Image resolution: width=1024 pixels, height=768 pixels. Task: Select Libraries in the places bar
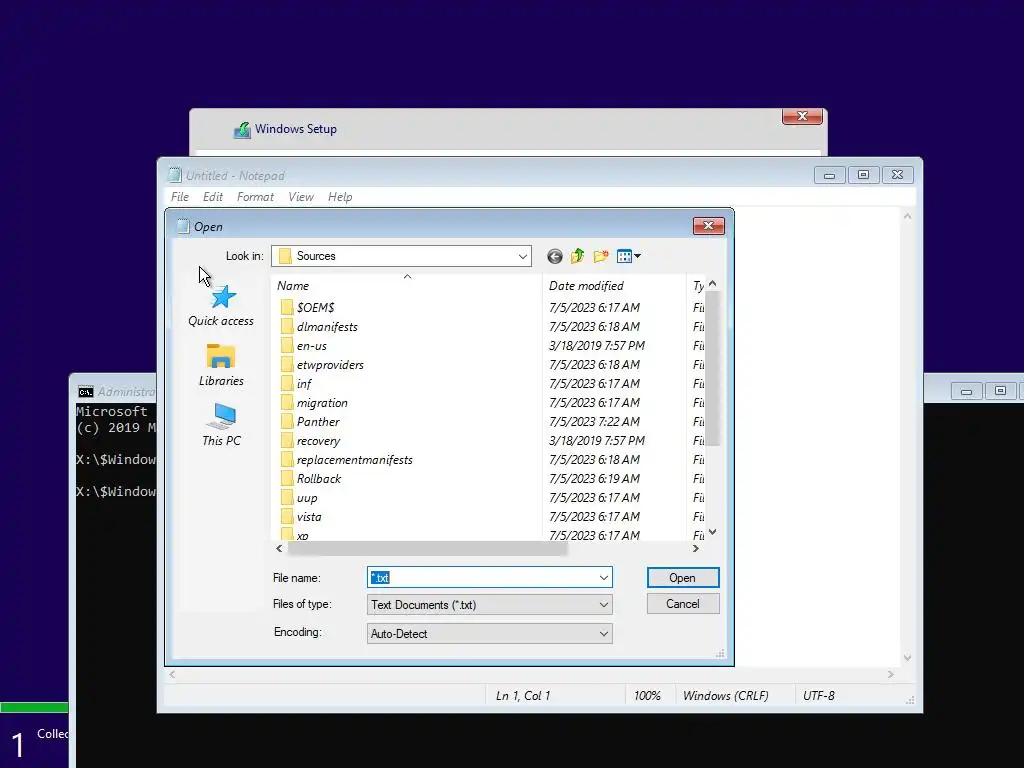(x=221, y=365)
